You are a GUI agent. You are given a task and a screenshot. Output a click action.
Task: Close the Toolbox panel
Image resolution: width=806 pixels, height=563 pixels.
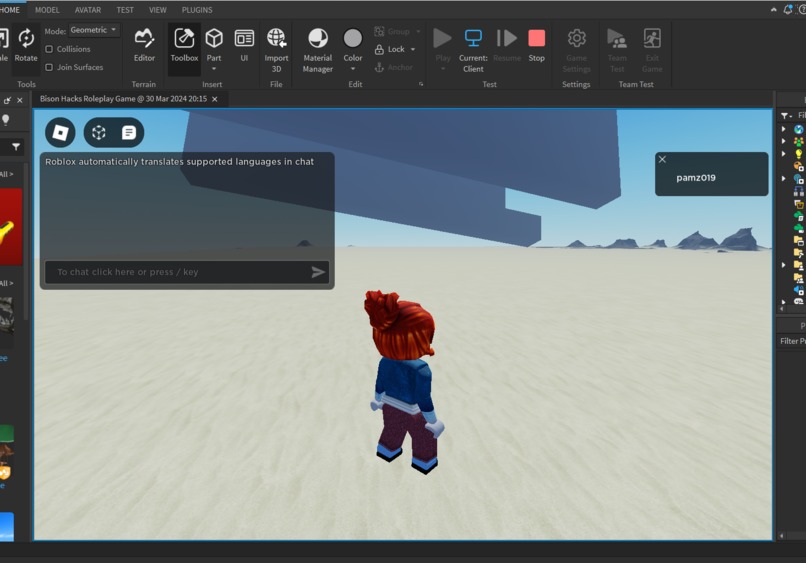click(x=20, y=100)
